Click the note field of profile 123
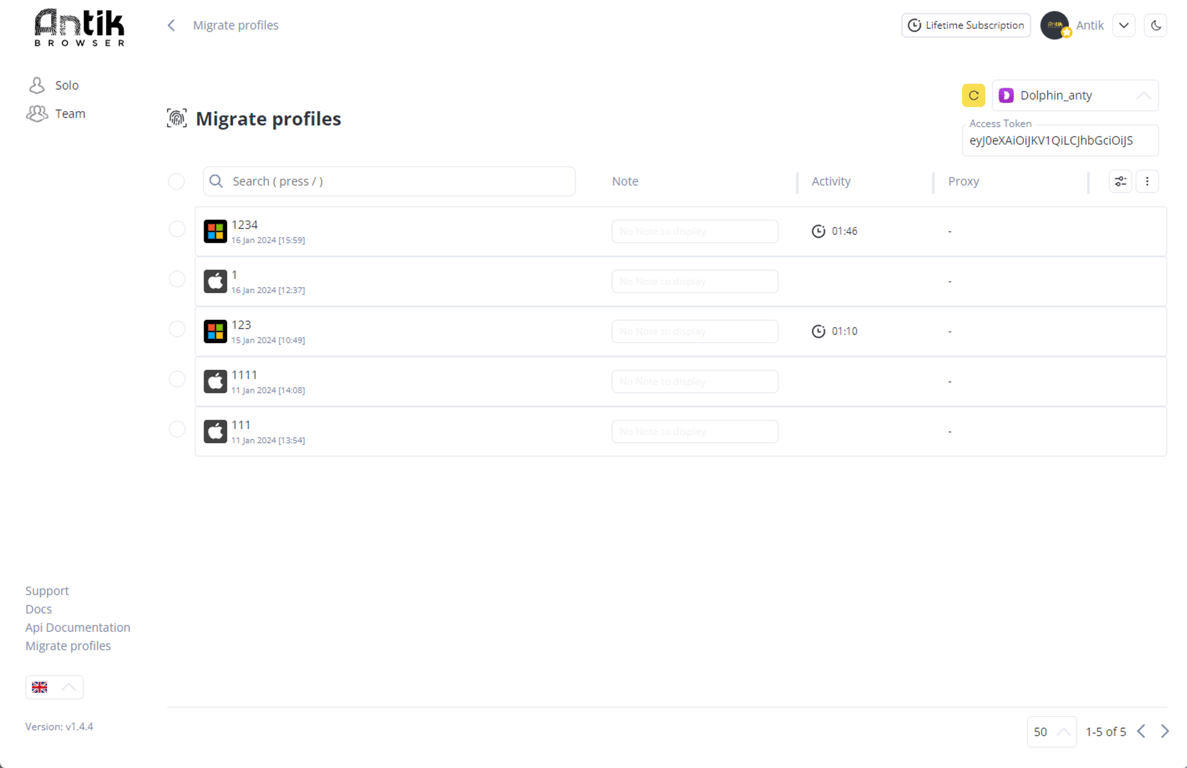This screenshot has height=768, width=1187. point(695,331)
